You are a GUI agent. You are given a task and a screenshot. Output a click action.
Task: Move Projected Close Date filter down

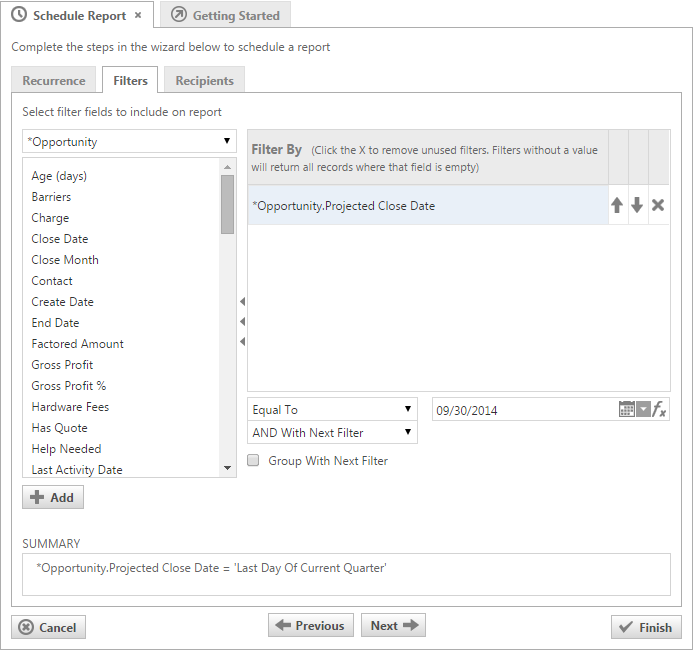coord(637,205)
